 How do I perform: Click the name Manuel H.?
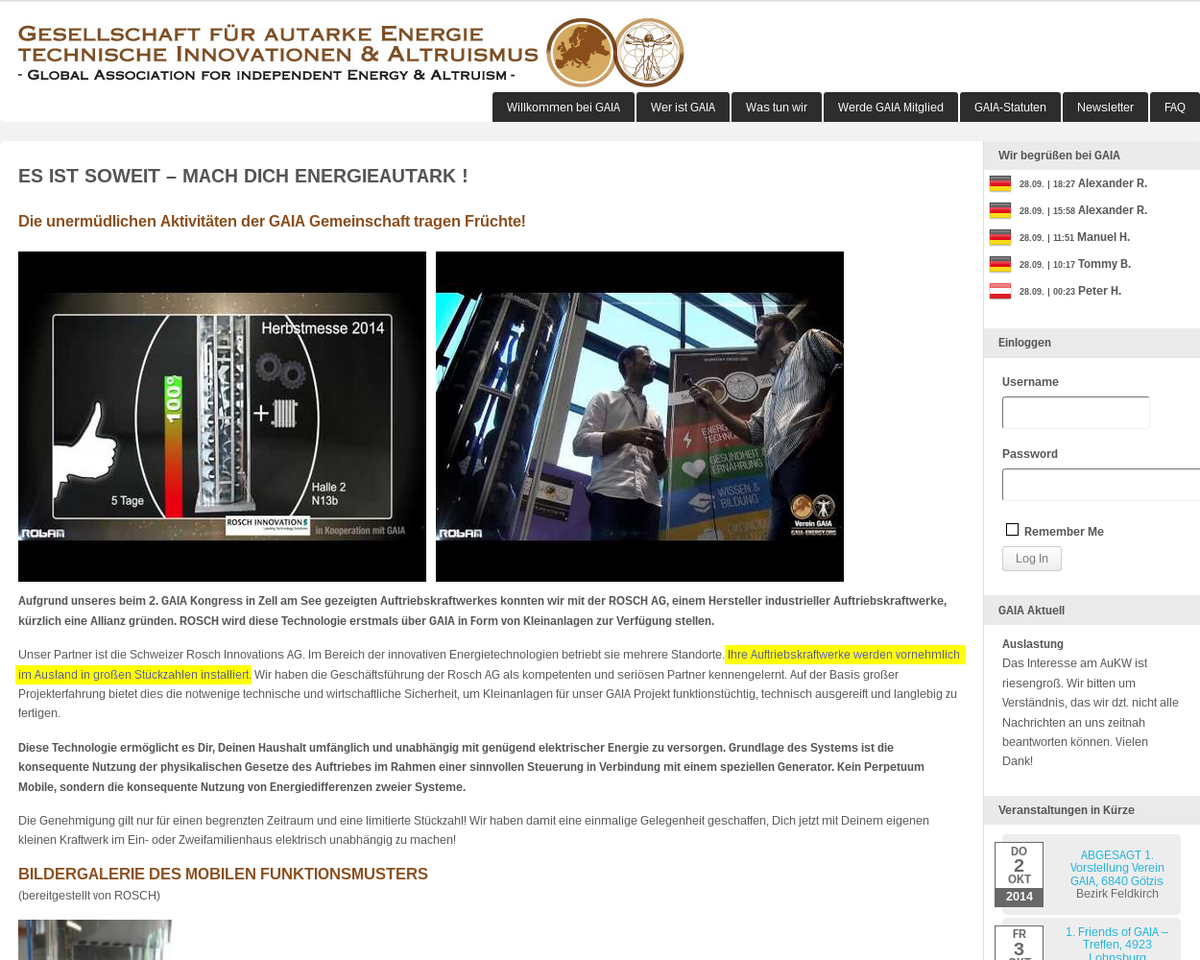pos(1103,238)
